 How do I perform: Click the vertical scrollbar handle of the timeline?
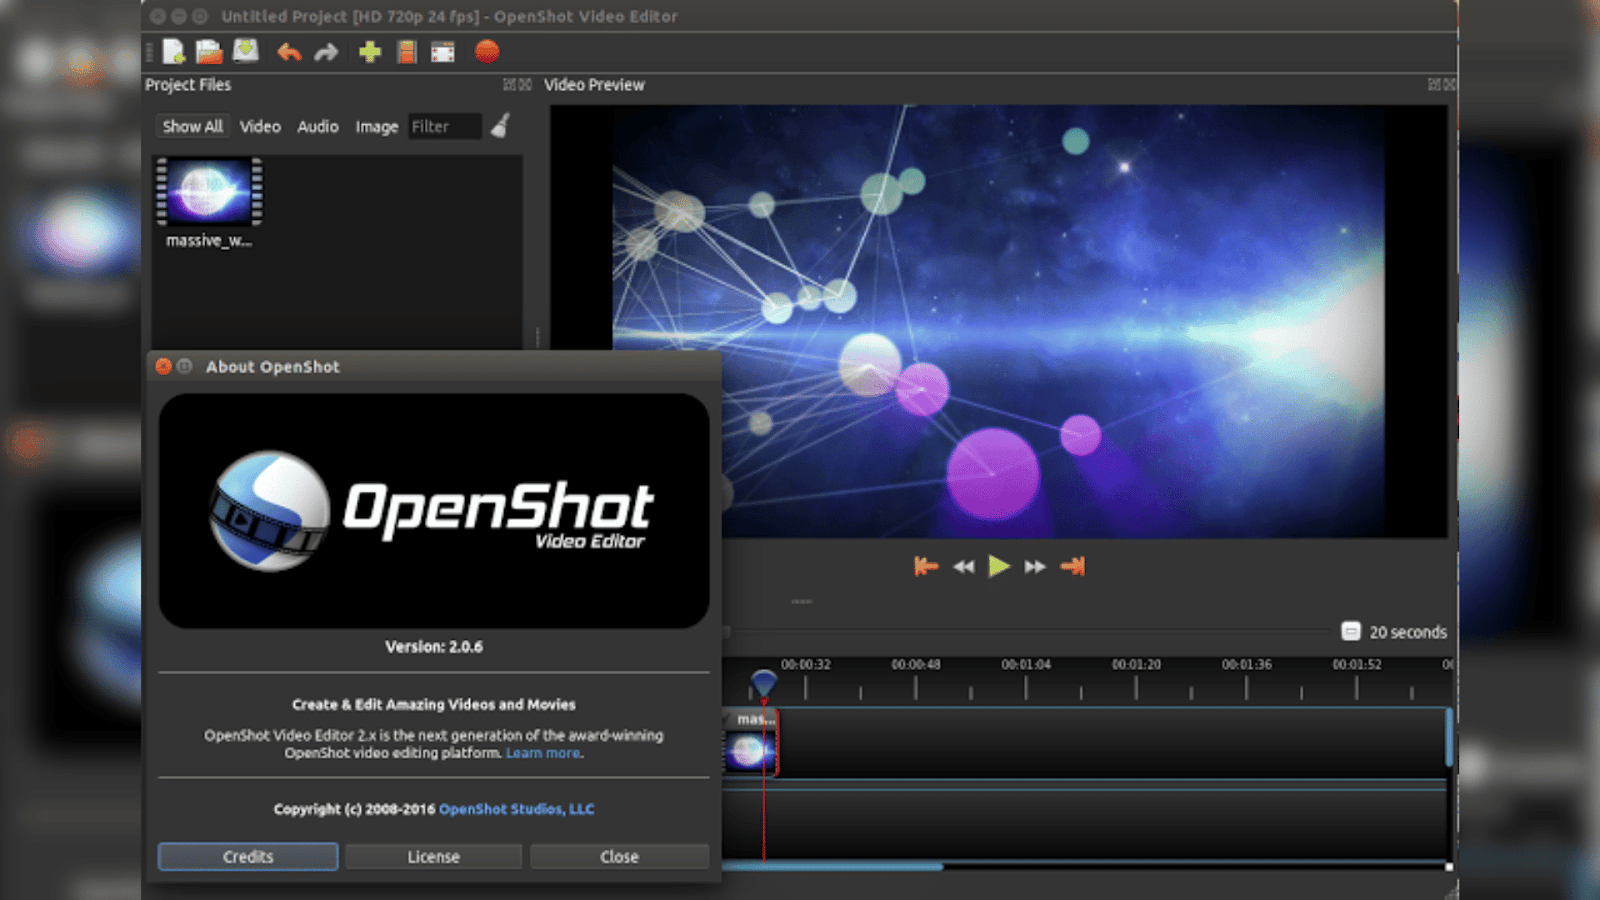tap(1449, 738)
